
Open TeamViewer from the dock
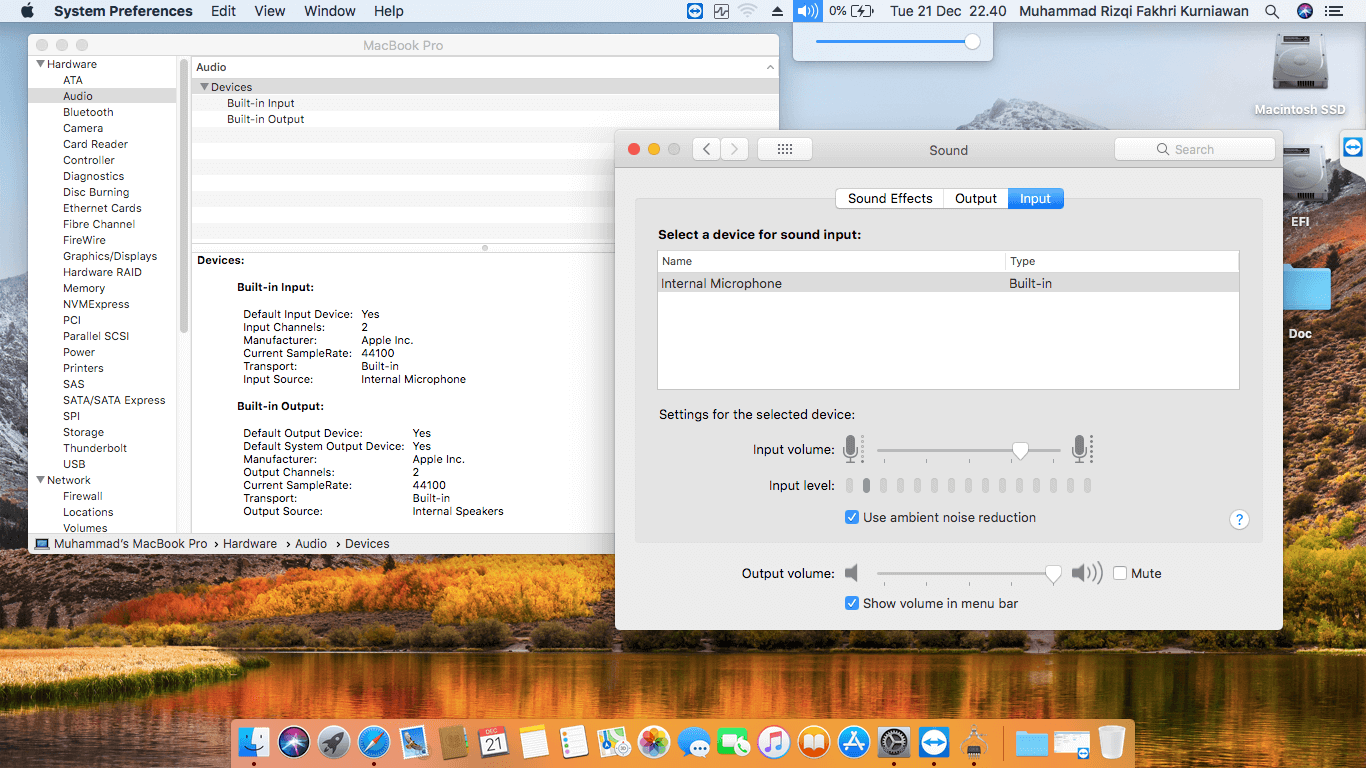click(934, 742)
